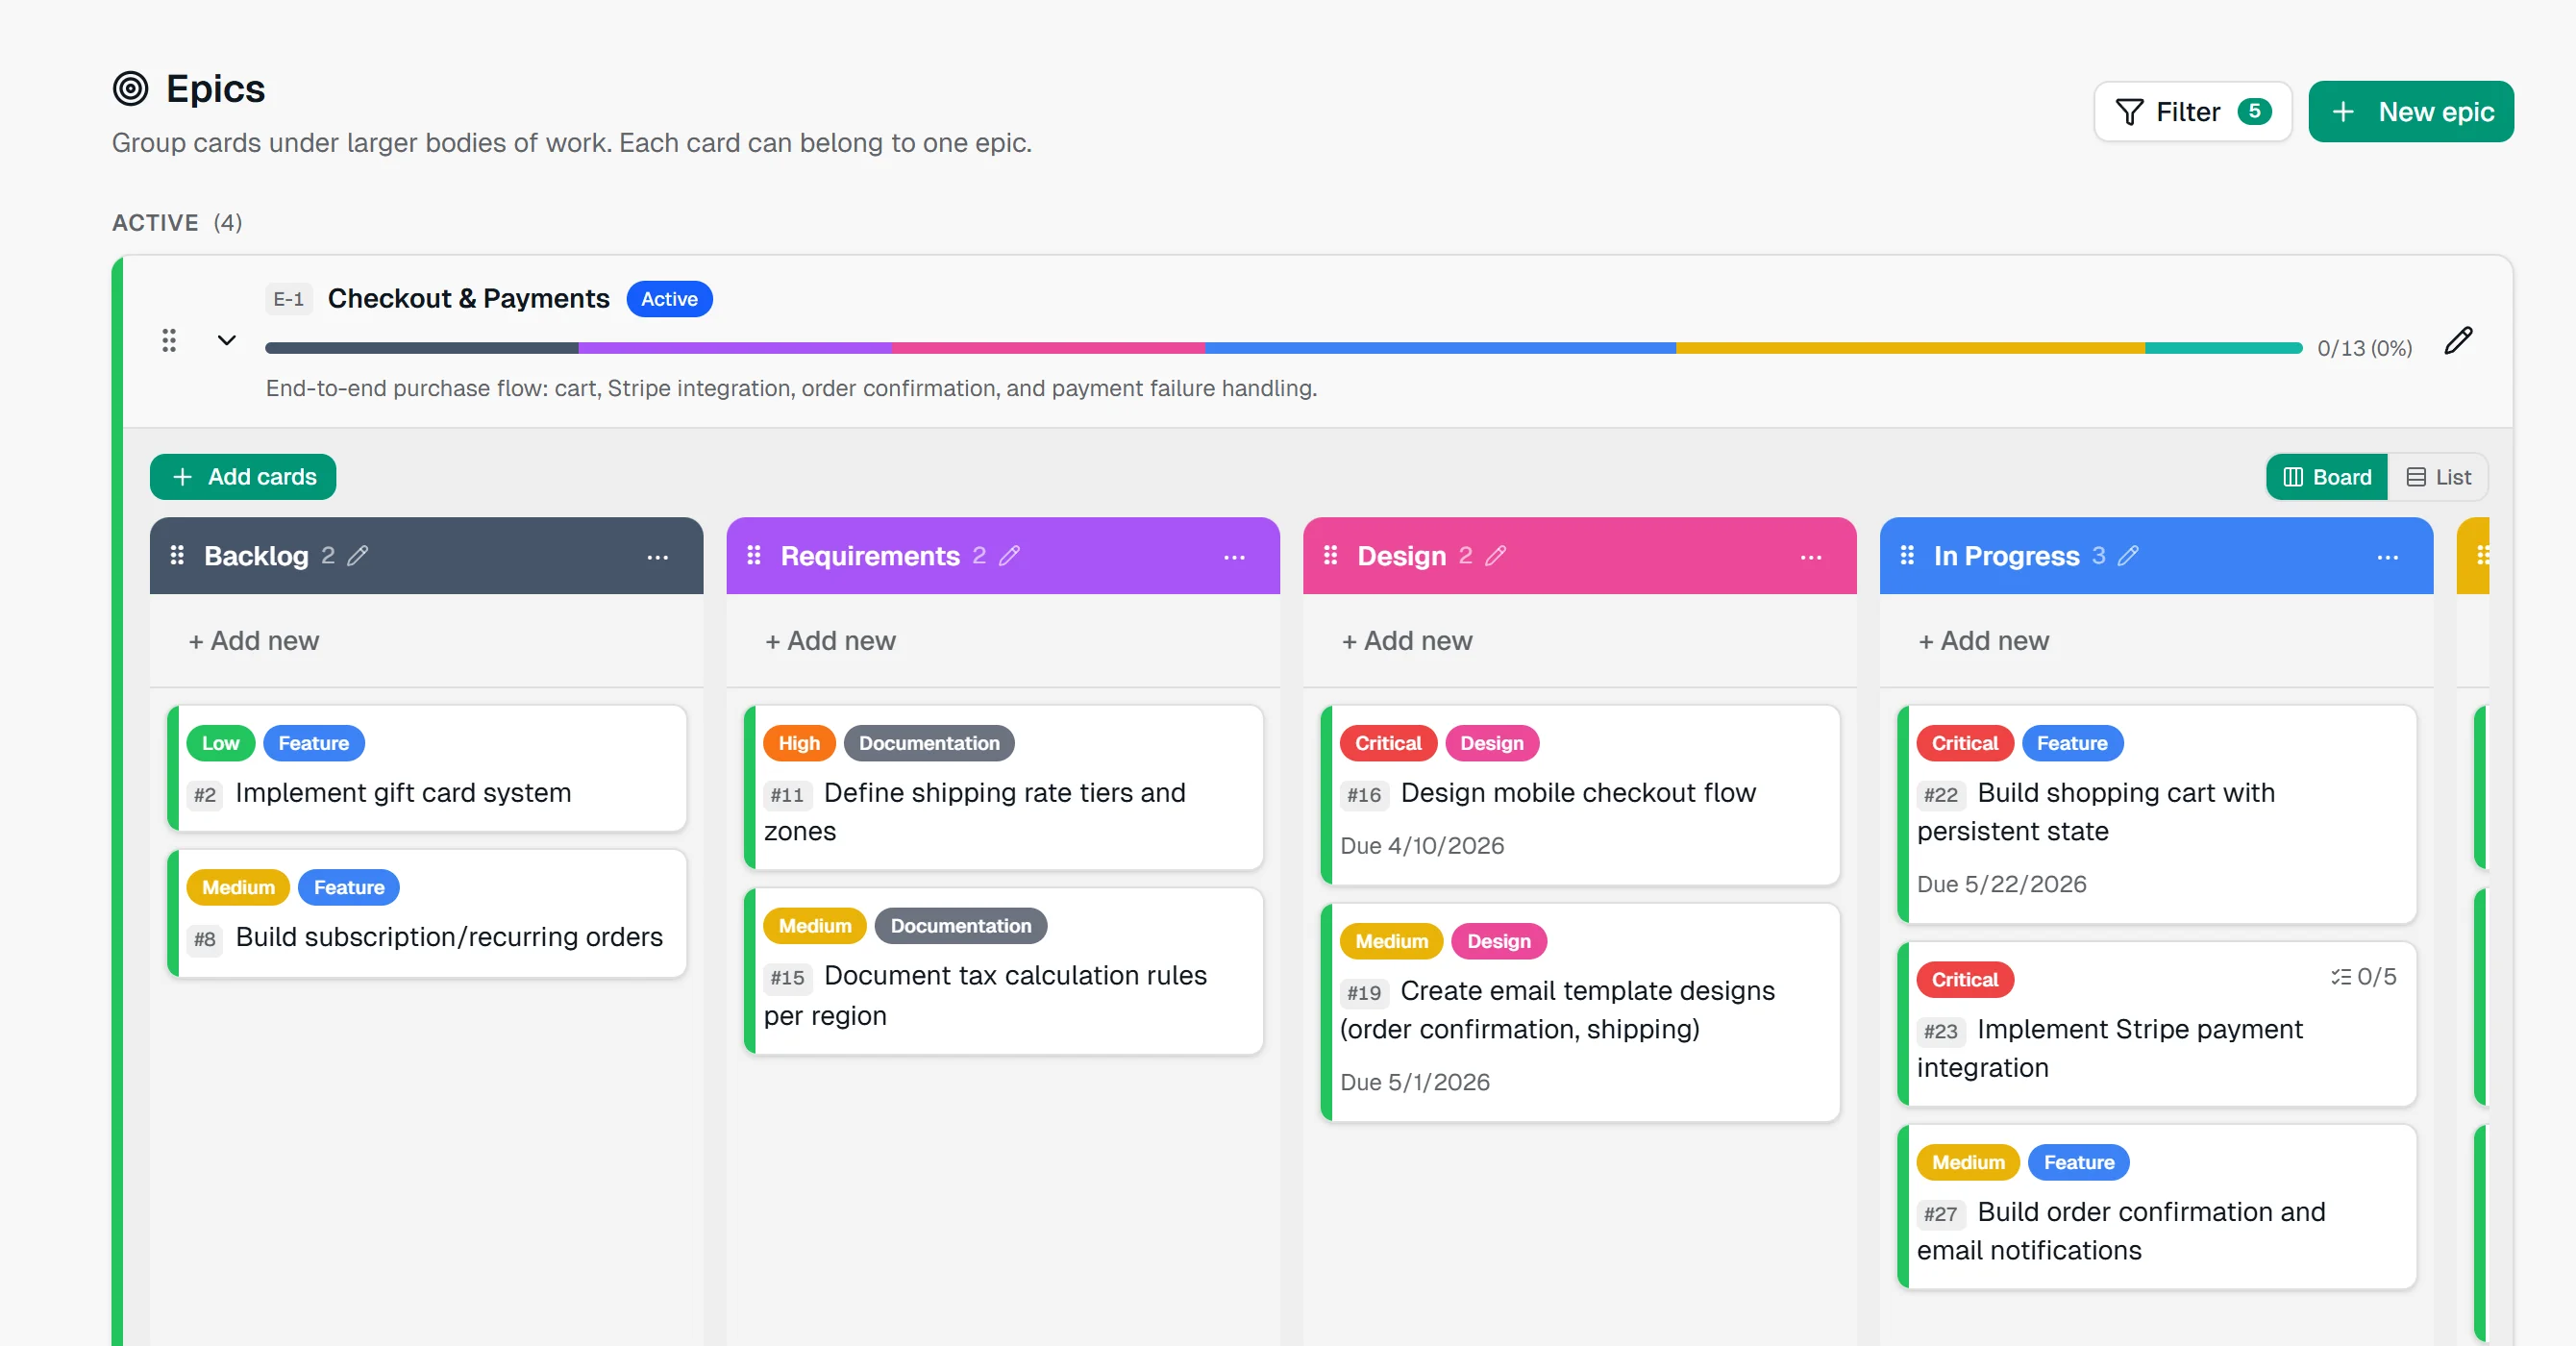Click the Feature tag on card #27
Viewport: 2576px width, 1346px height.
point(2078,1162)
